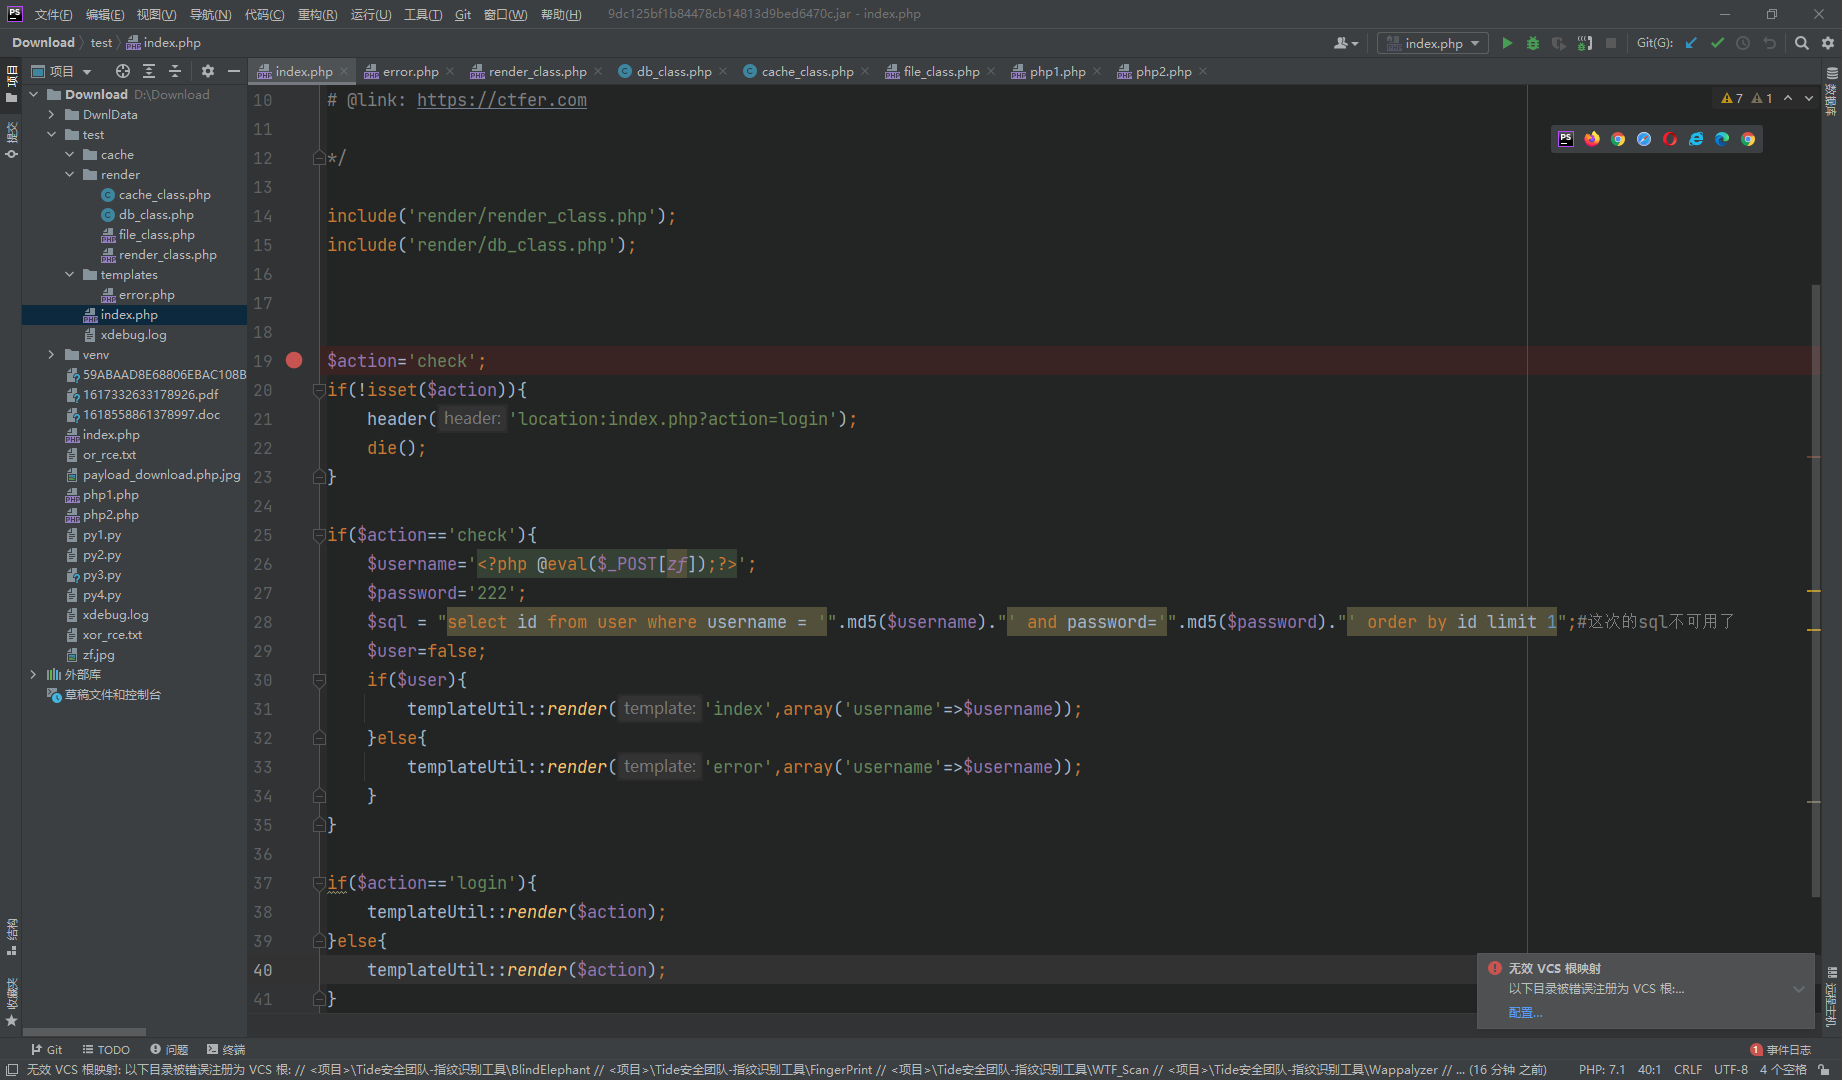Image resolution: width=1842 pixels, height=1080 pixels.
Task: Toggle the read-only lock icon in the status bar
Action: point(1825,1069)
